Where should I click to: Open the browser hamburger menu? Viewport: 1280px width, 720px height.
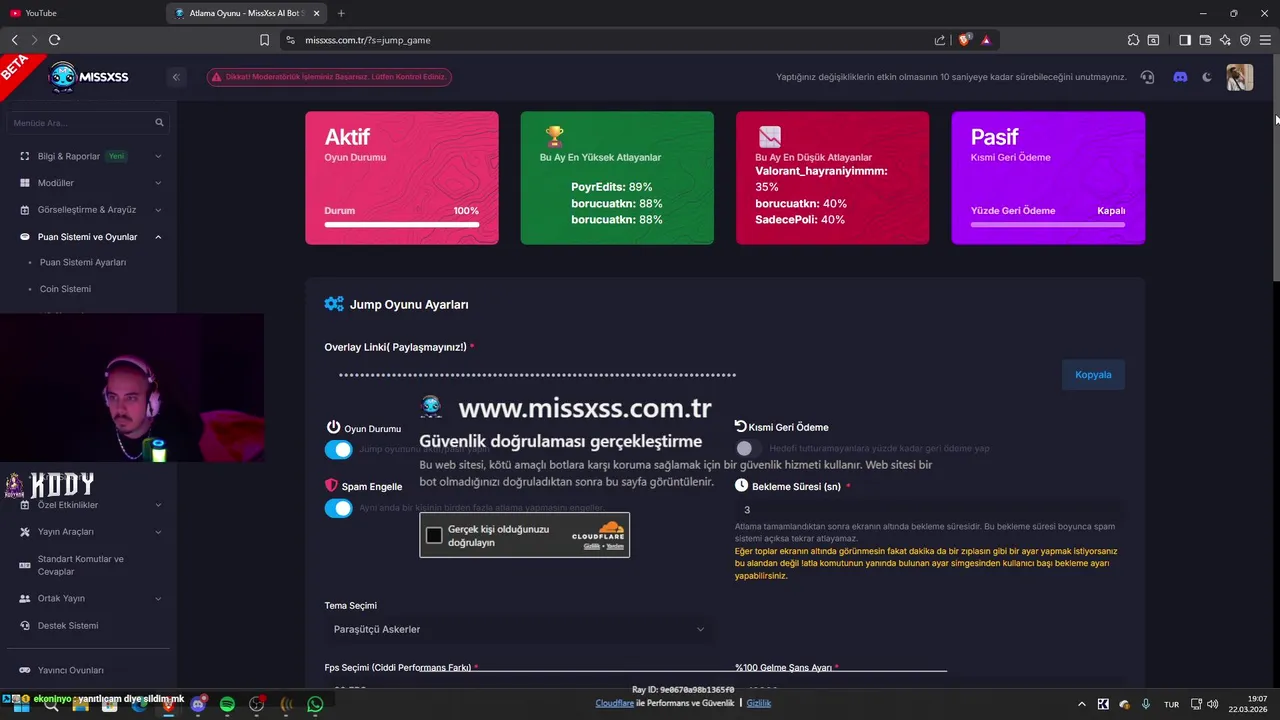(x=1266, y=40)
